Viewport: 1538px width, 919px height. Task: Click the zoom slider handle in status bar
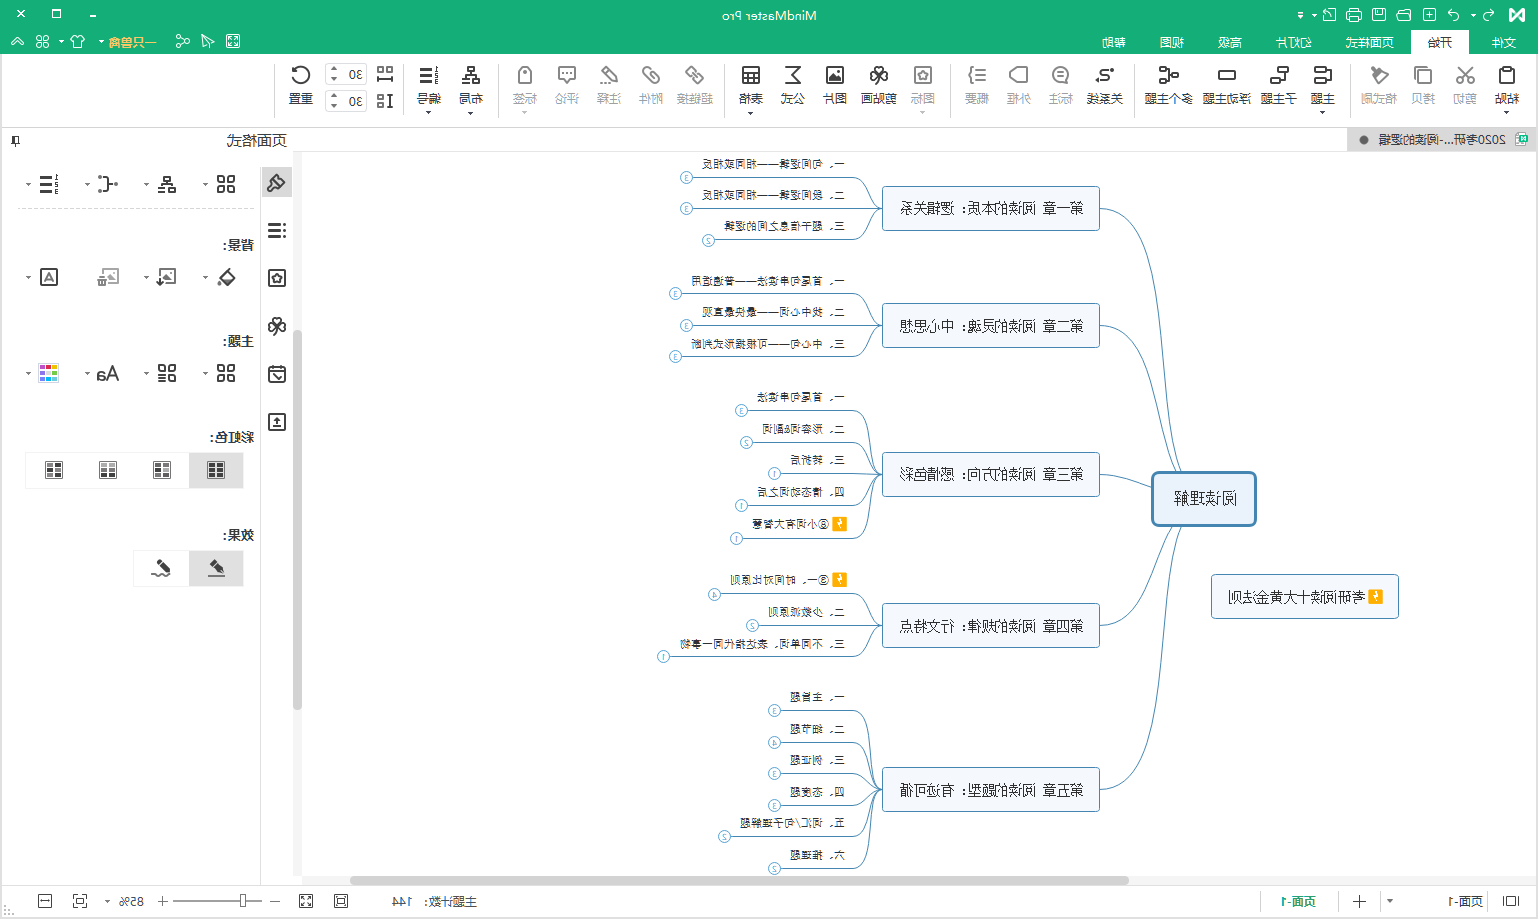click(x=243, y=901)
